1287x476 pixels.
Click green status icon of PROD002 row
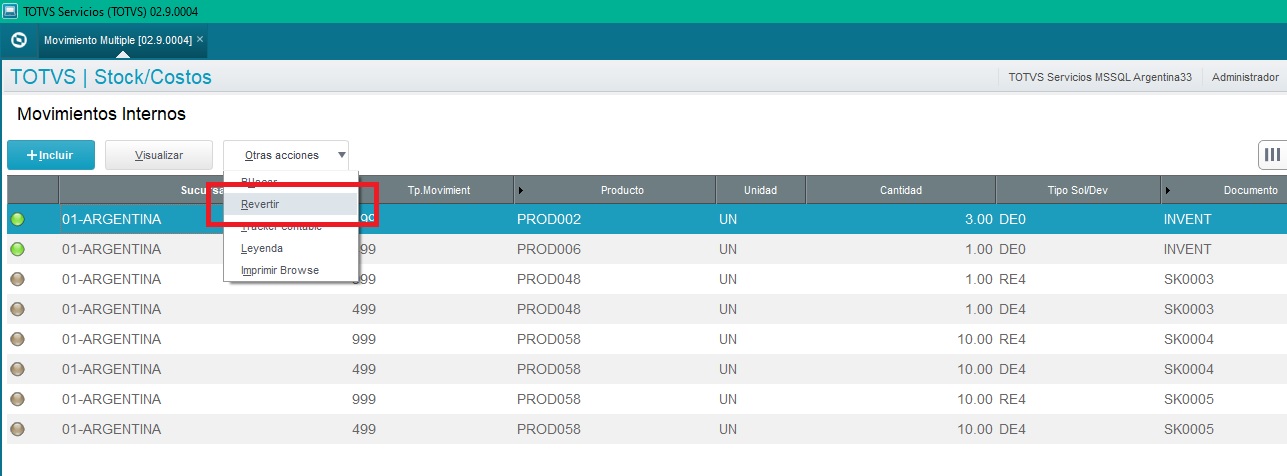tap(17, 219)
